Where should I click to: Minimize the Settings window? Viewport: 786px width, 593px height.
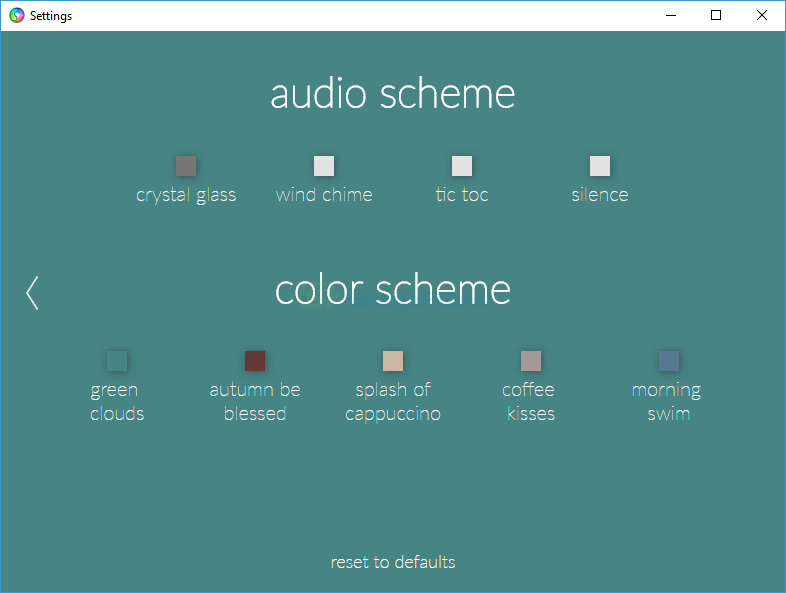pos(670,15)
